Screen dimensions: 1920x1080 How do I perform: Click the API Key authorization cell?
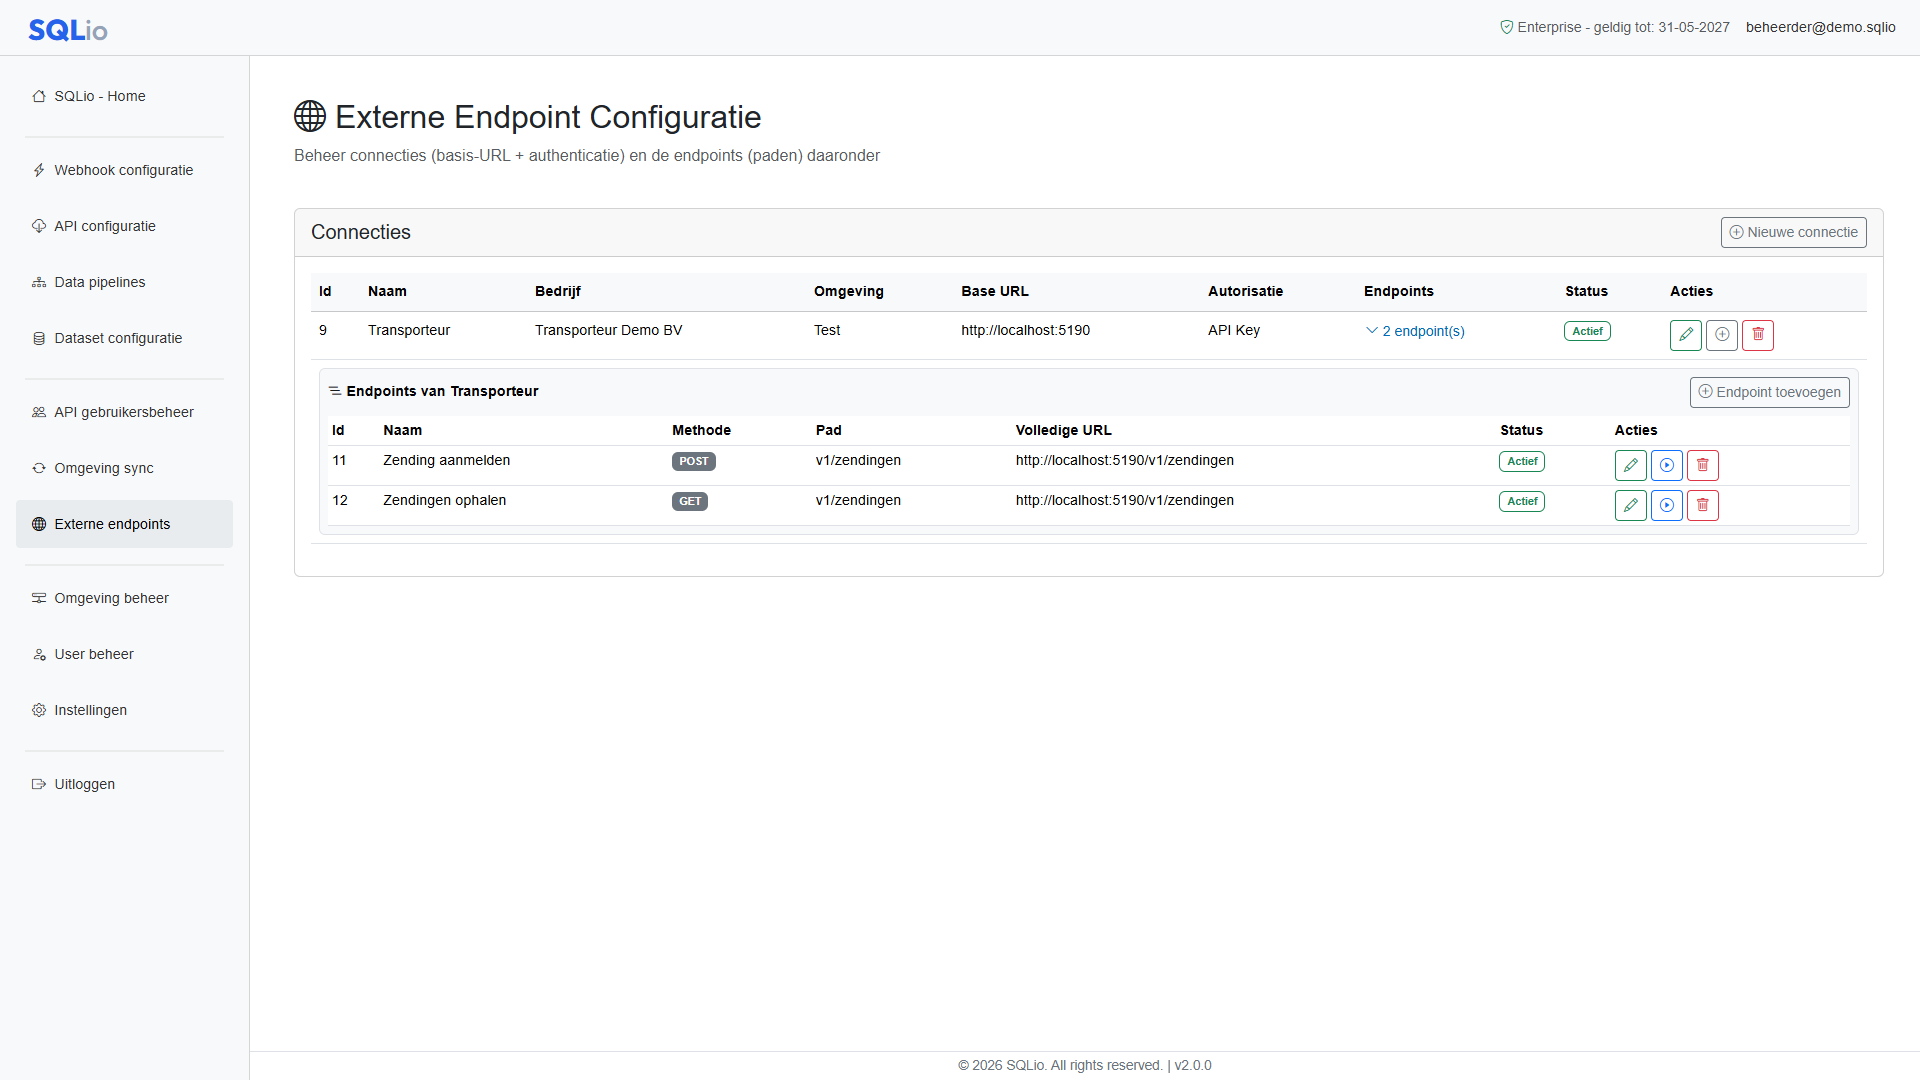pyautogui.click(x=1233, y=330)
